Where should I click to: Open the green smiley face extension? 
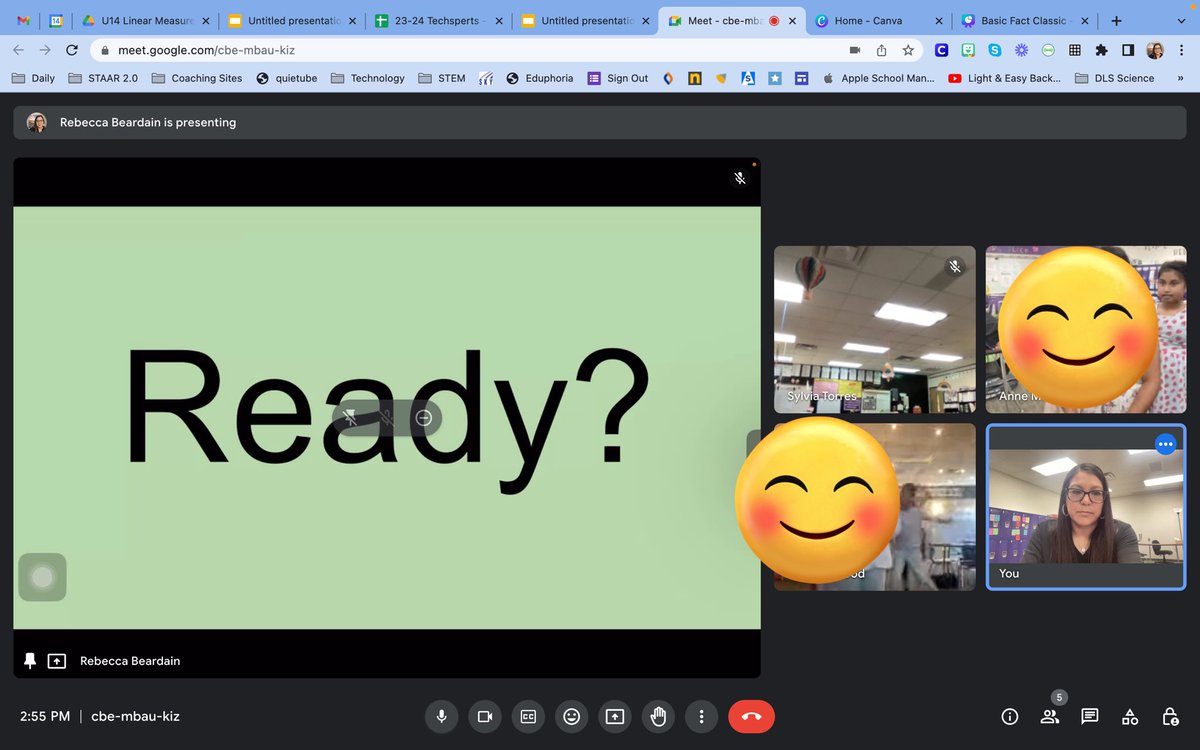point(968,50)
